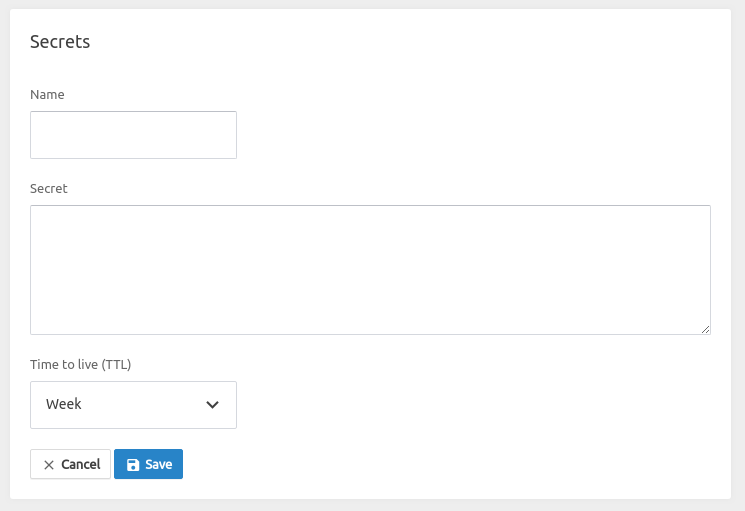This screenshot has height=511, width=745.
Task: Click the floppy disk icon on Save
Action: tap(133, 464)
